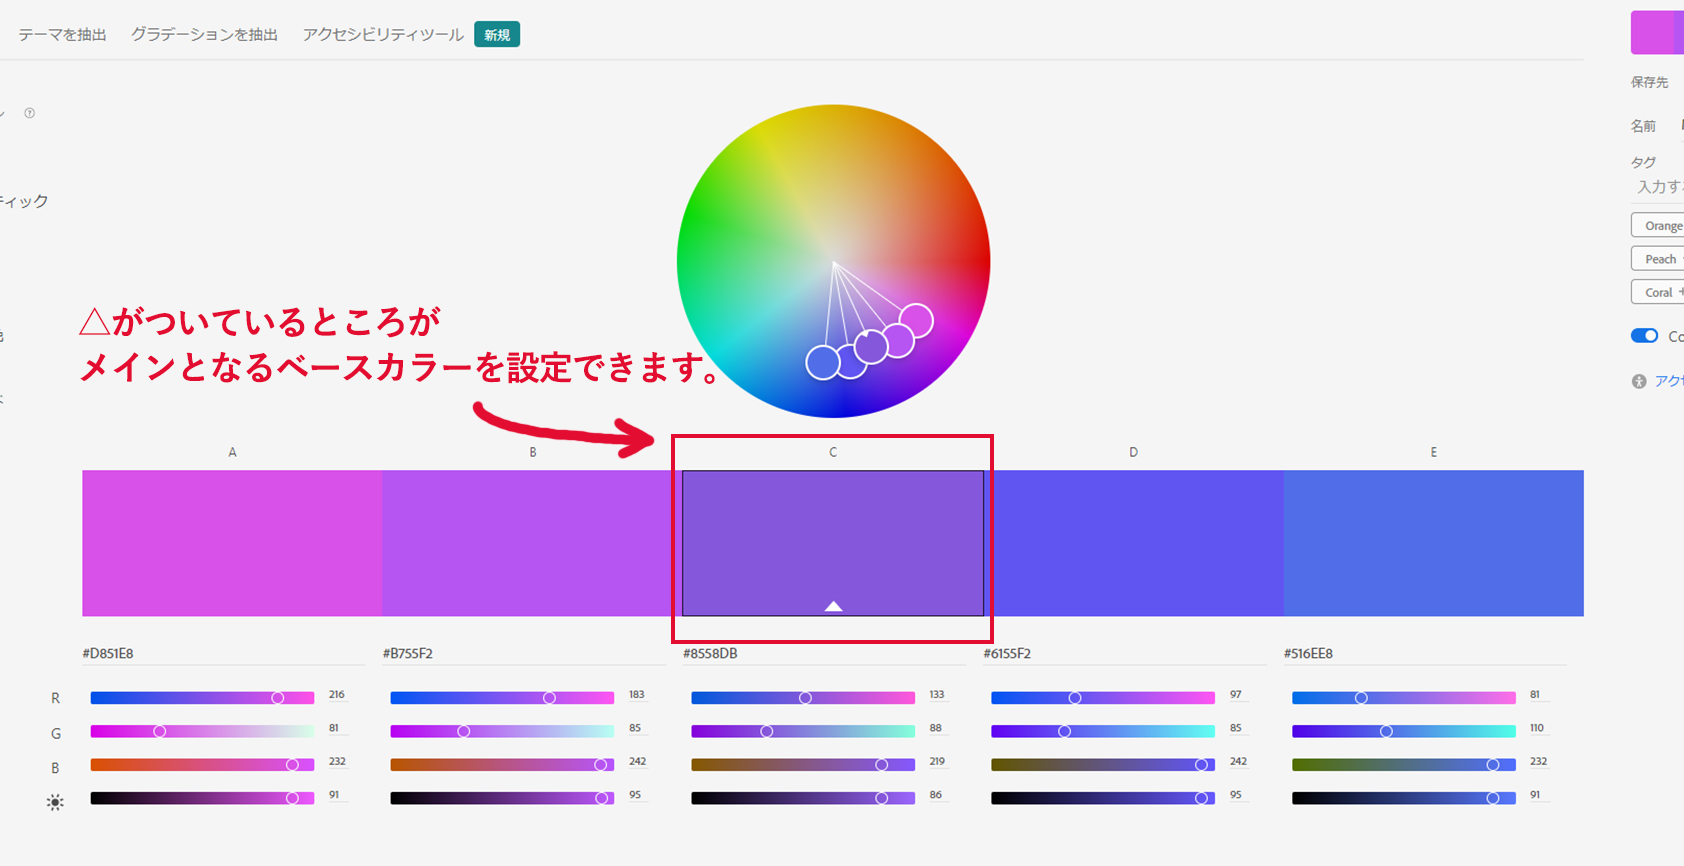Click the brightness slider knob for color C
The height and width of the screenshot is (866, 1684).
[881, 798]
